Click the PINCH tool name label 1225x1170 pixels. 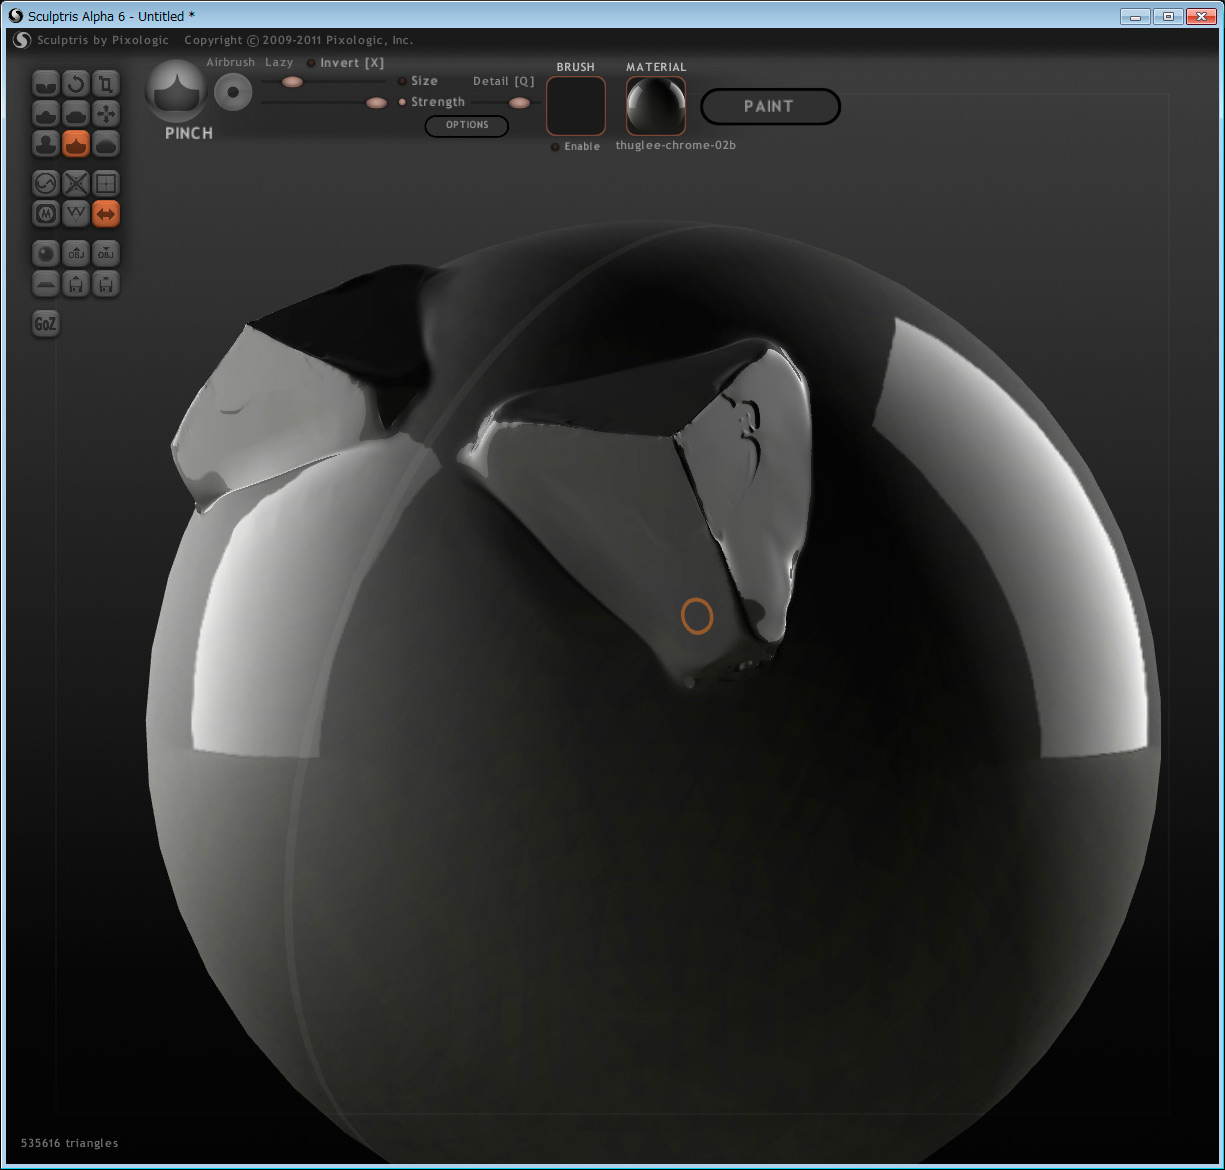click(x=189, y=133)
